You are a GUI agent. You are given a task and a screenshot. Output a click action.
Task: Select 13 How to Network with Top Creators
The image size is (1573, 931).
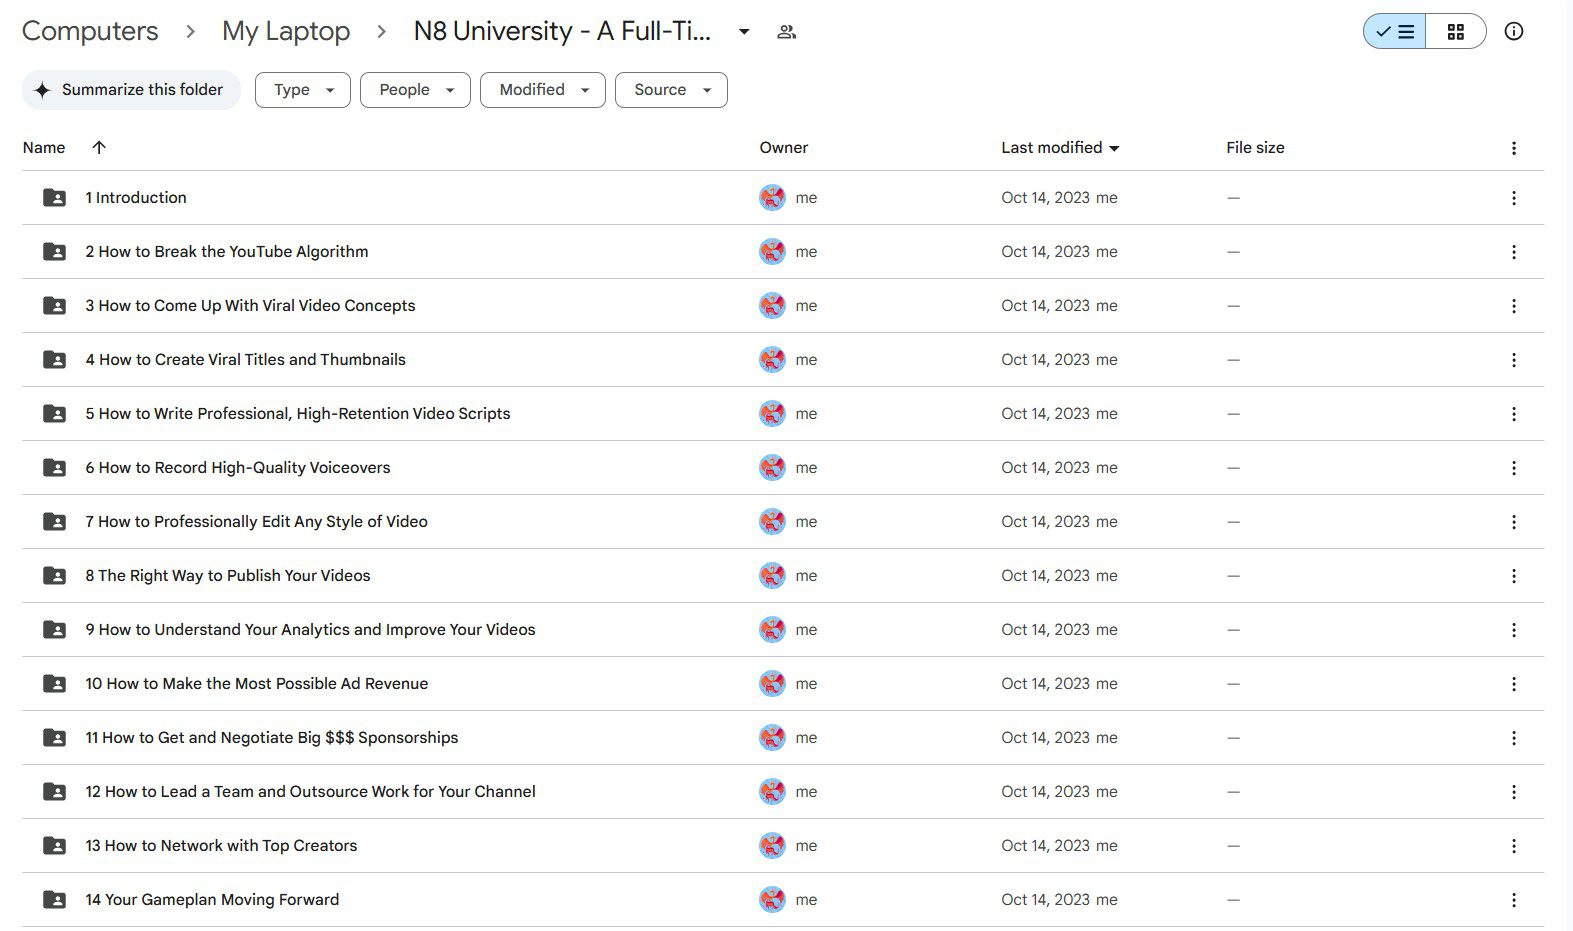[783, 846]
